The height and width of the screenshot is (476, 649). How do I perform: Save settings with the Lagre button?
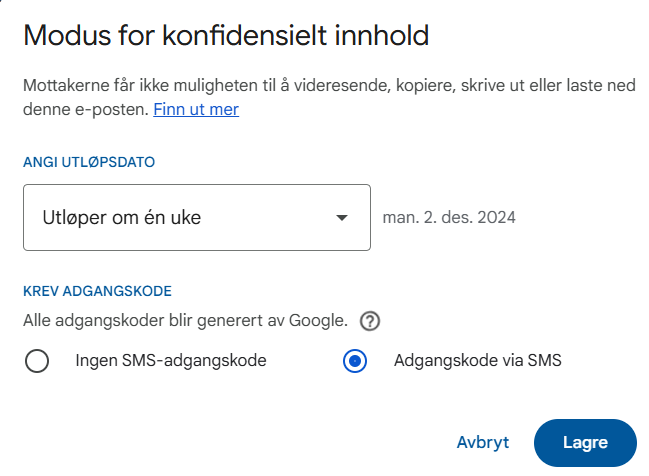pos(585,443)
